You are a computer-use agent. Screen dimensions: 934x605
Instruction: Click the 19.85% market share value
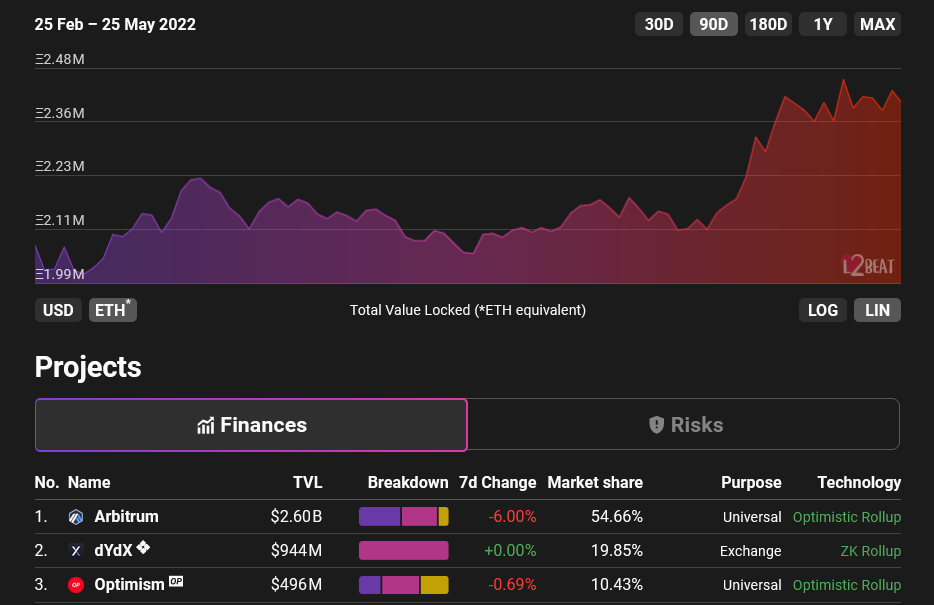tap(617, 550)
